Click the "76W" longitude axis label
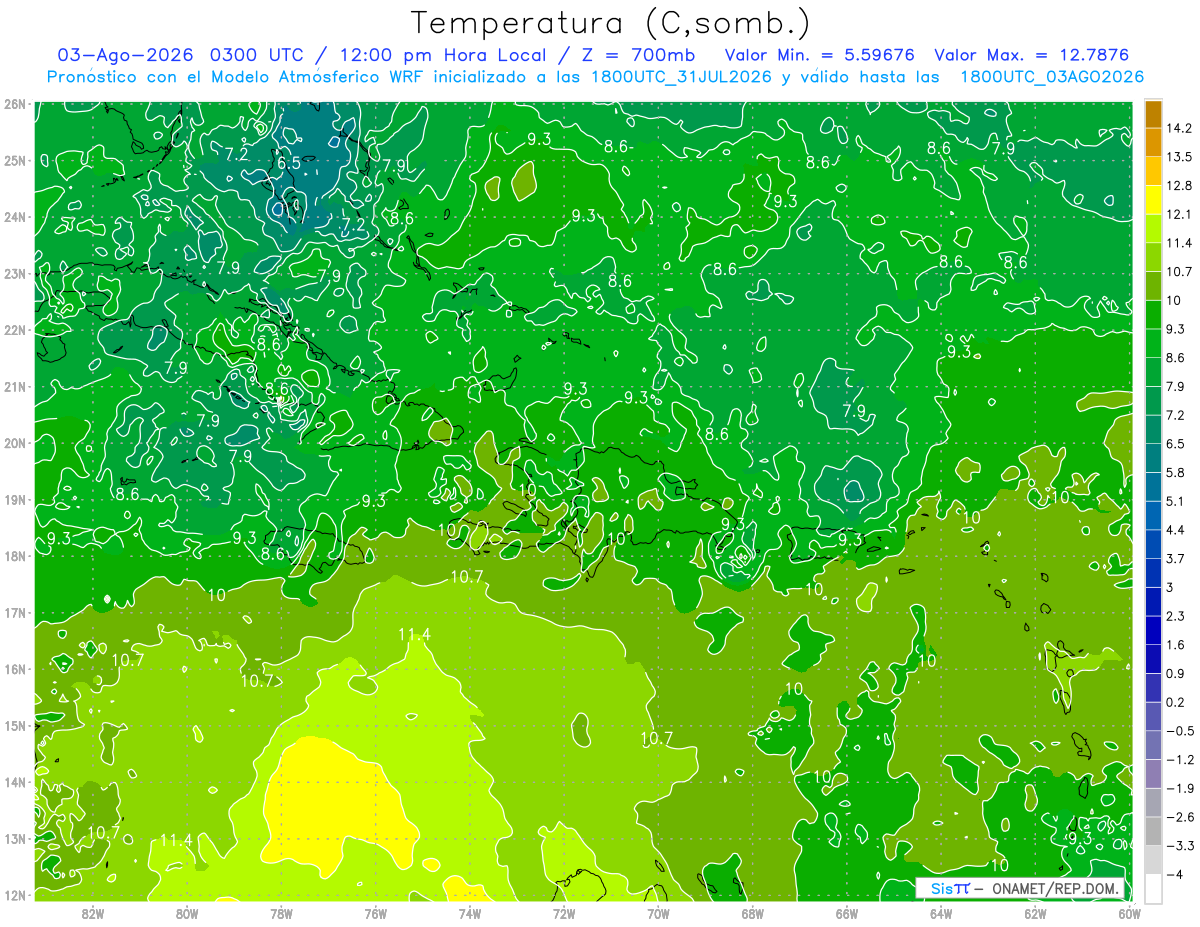The image size is (1200, 927). [x=375, y=914]
